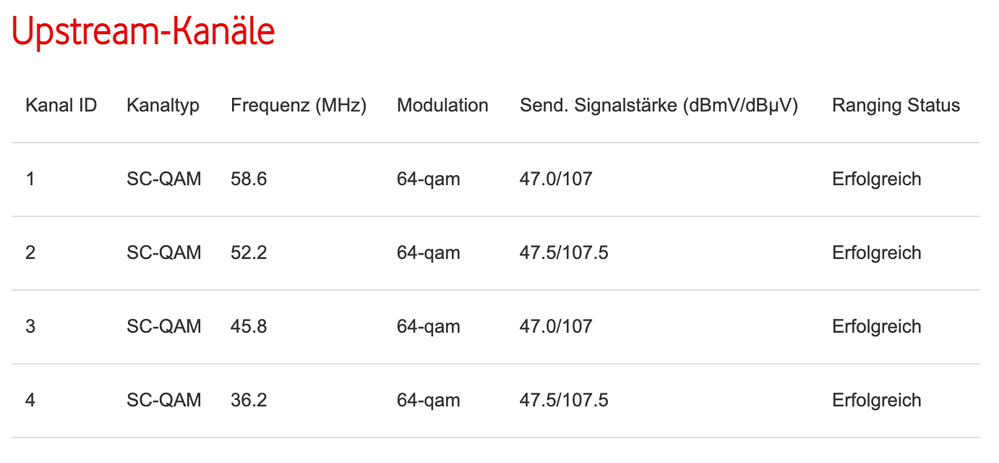Click the Kanaltyp column header
This screenshot has height=463, width=999.
click(163, 105)
